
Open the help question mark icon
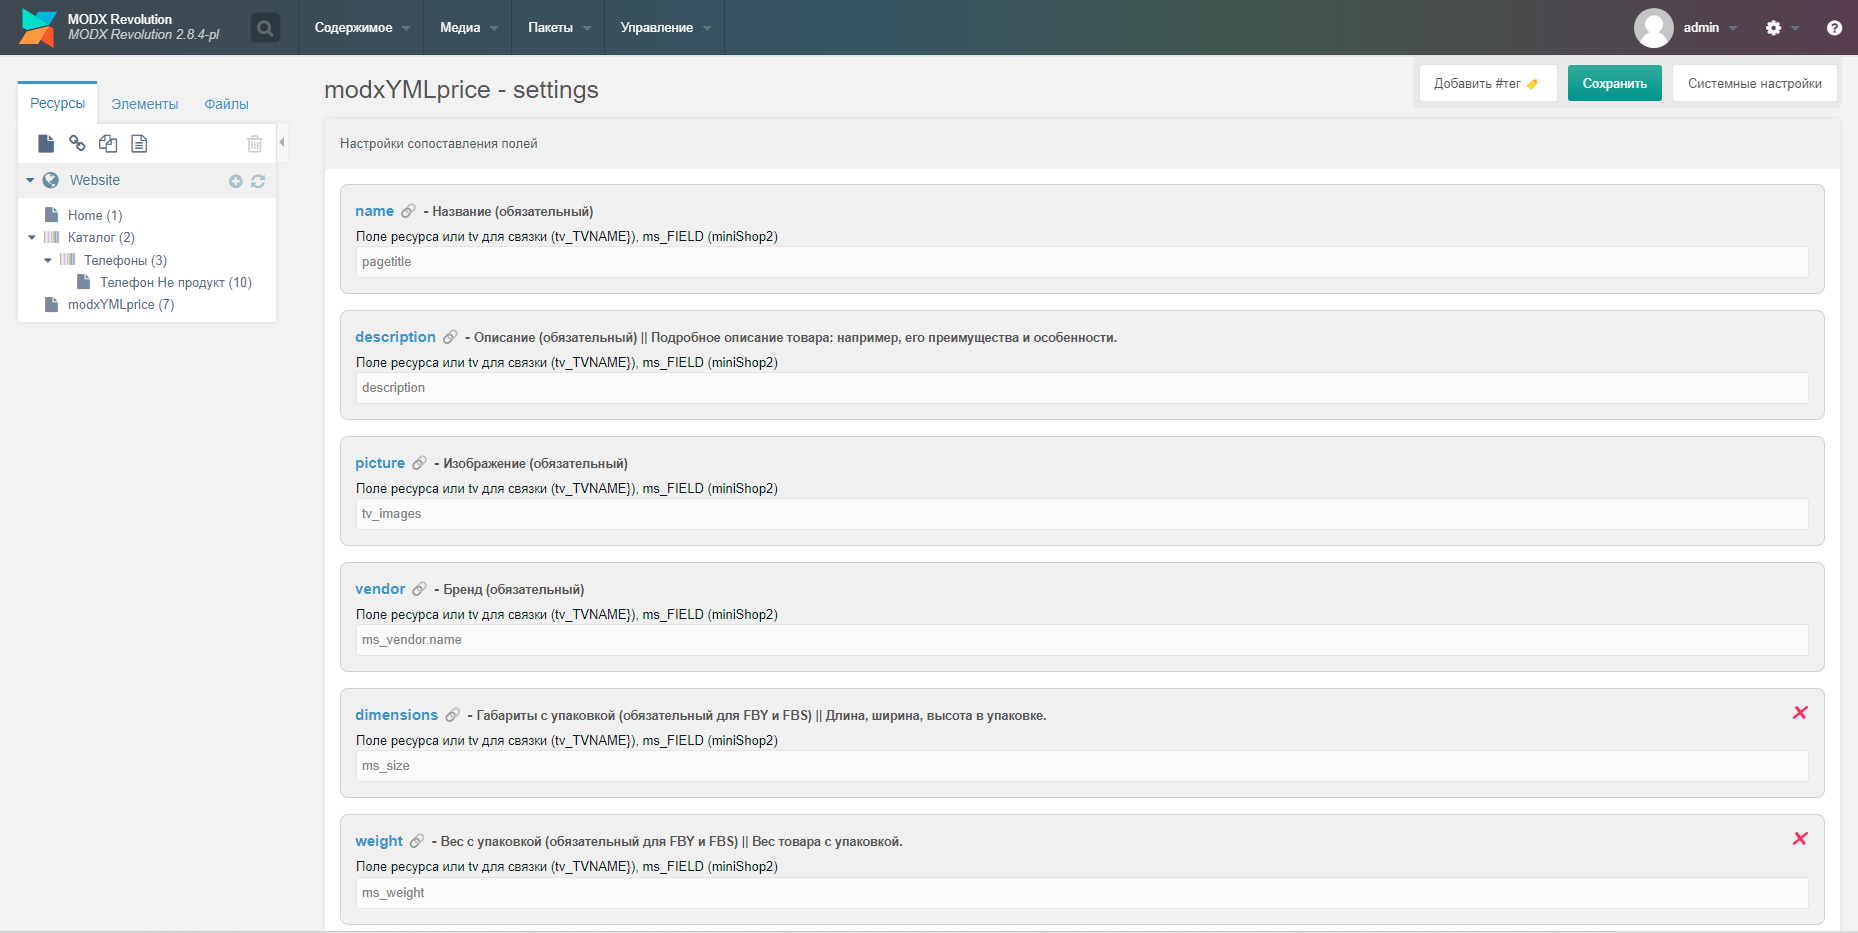(1834, 28)
